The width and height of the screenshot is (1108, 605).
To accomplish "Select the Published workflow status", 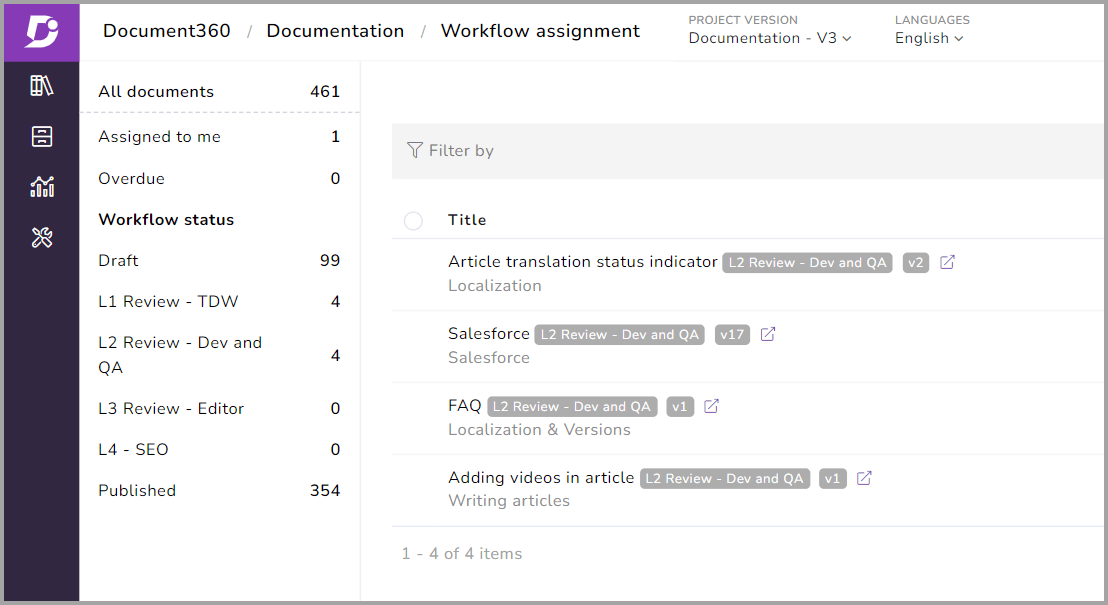I will tap(137, 491).
